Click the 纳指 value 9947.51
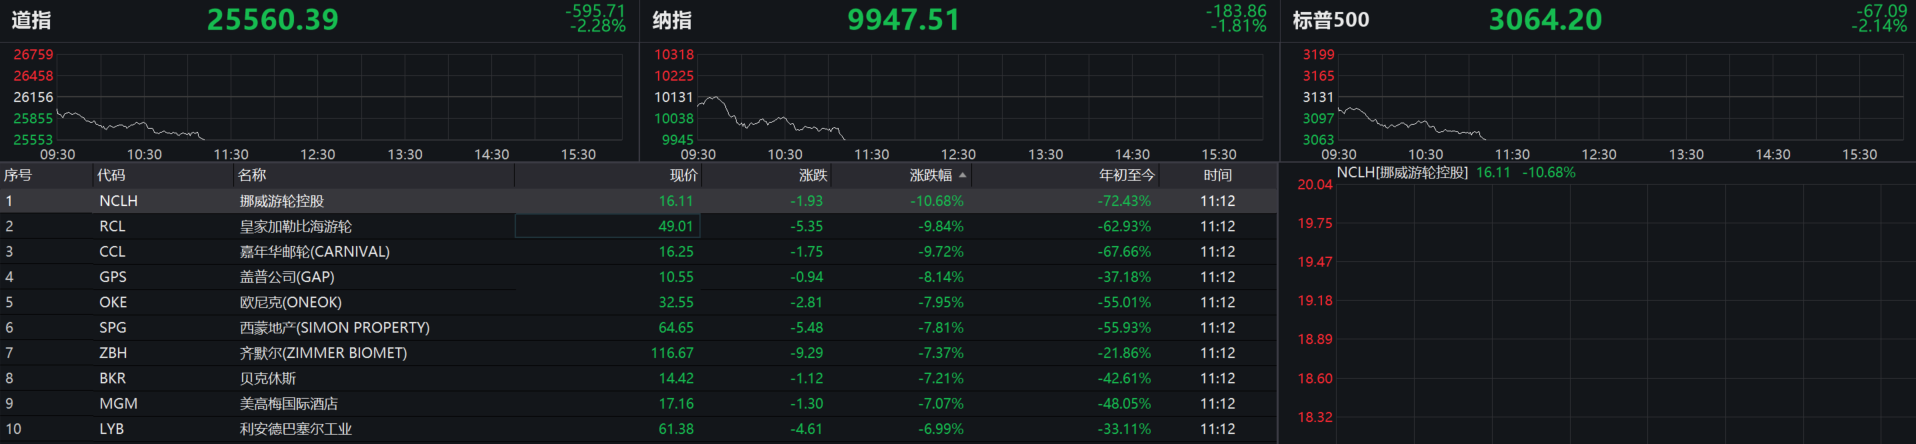The image size is (1916, 444). 904,20
